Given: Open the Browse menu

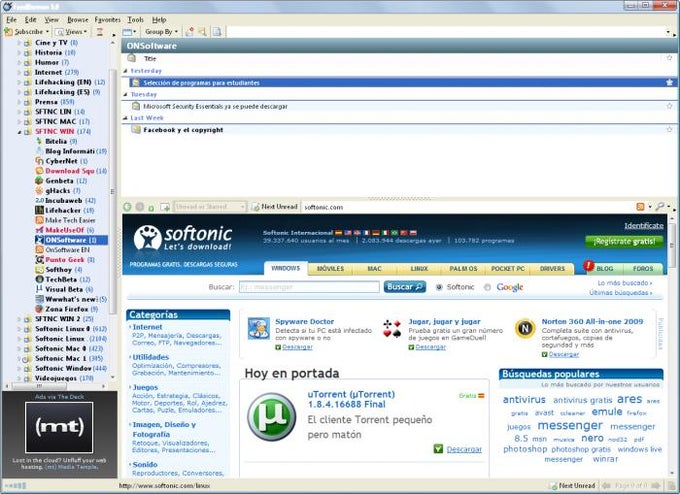Looking at the screenshot, I should (x=78, y=20).
